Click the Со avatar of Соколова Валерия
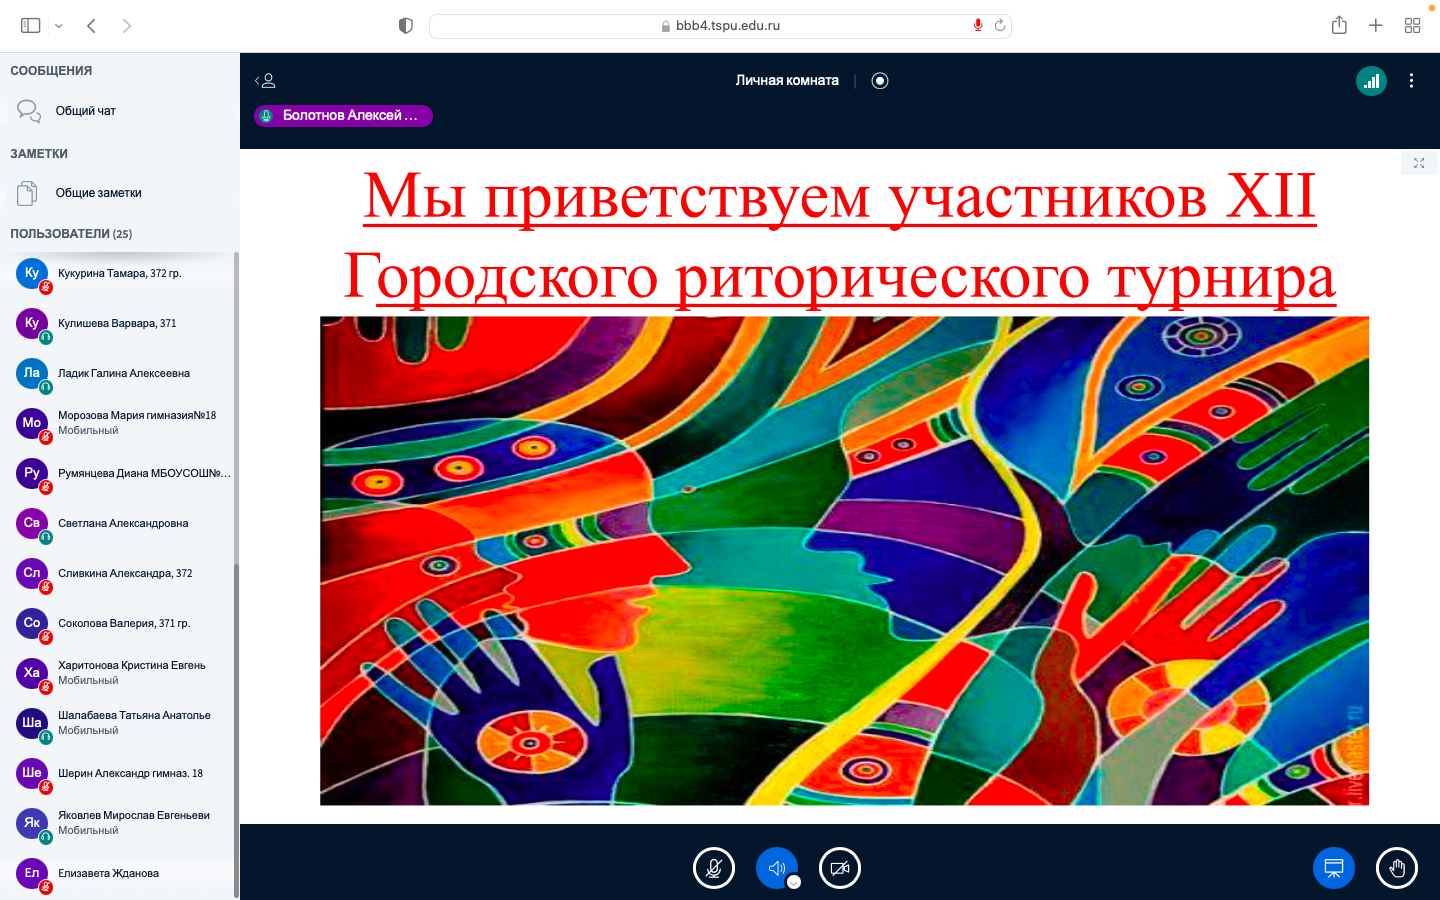 [32, 623]
